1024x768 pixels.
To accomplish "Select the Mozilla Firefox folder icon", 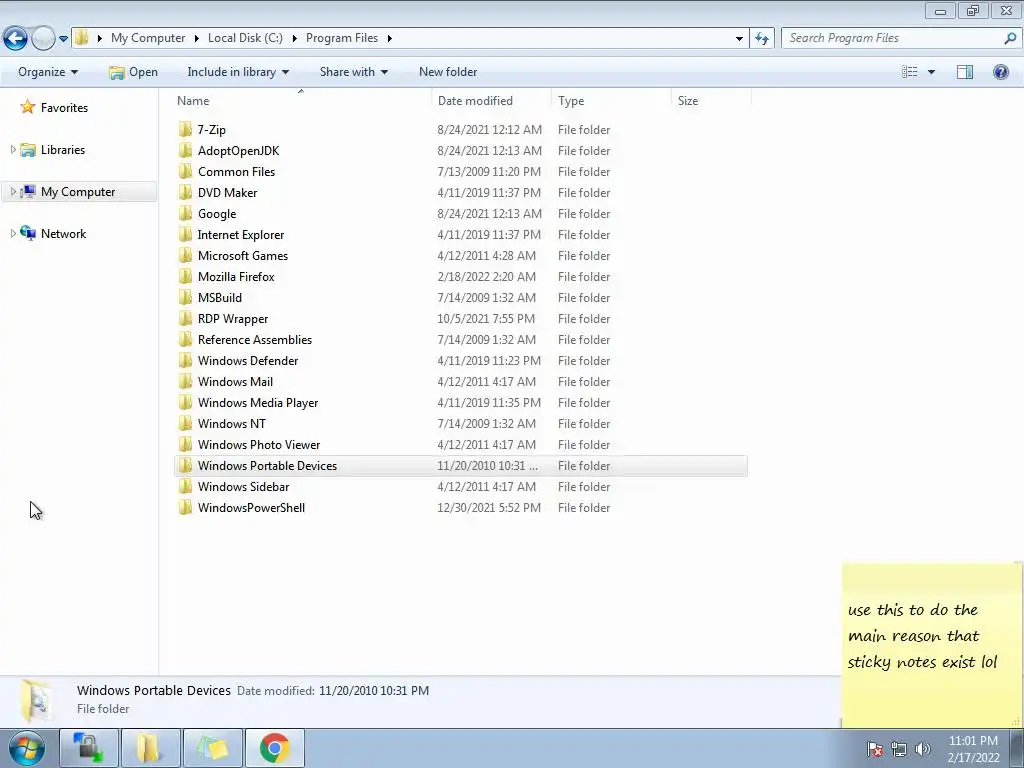I will coord(185,276).
